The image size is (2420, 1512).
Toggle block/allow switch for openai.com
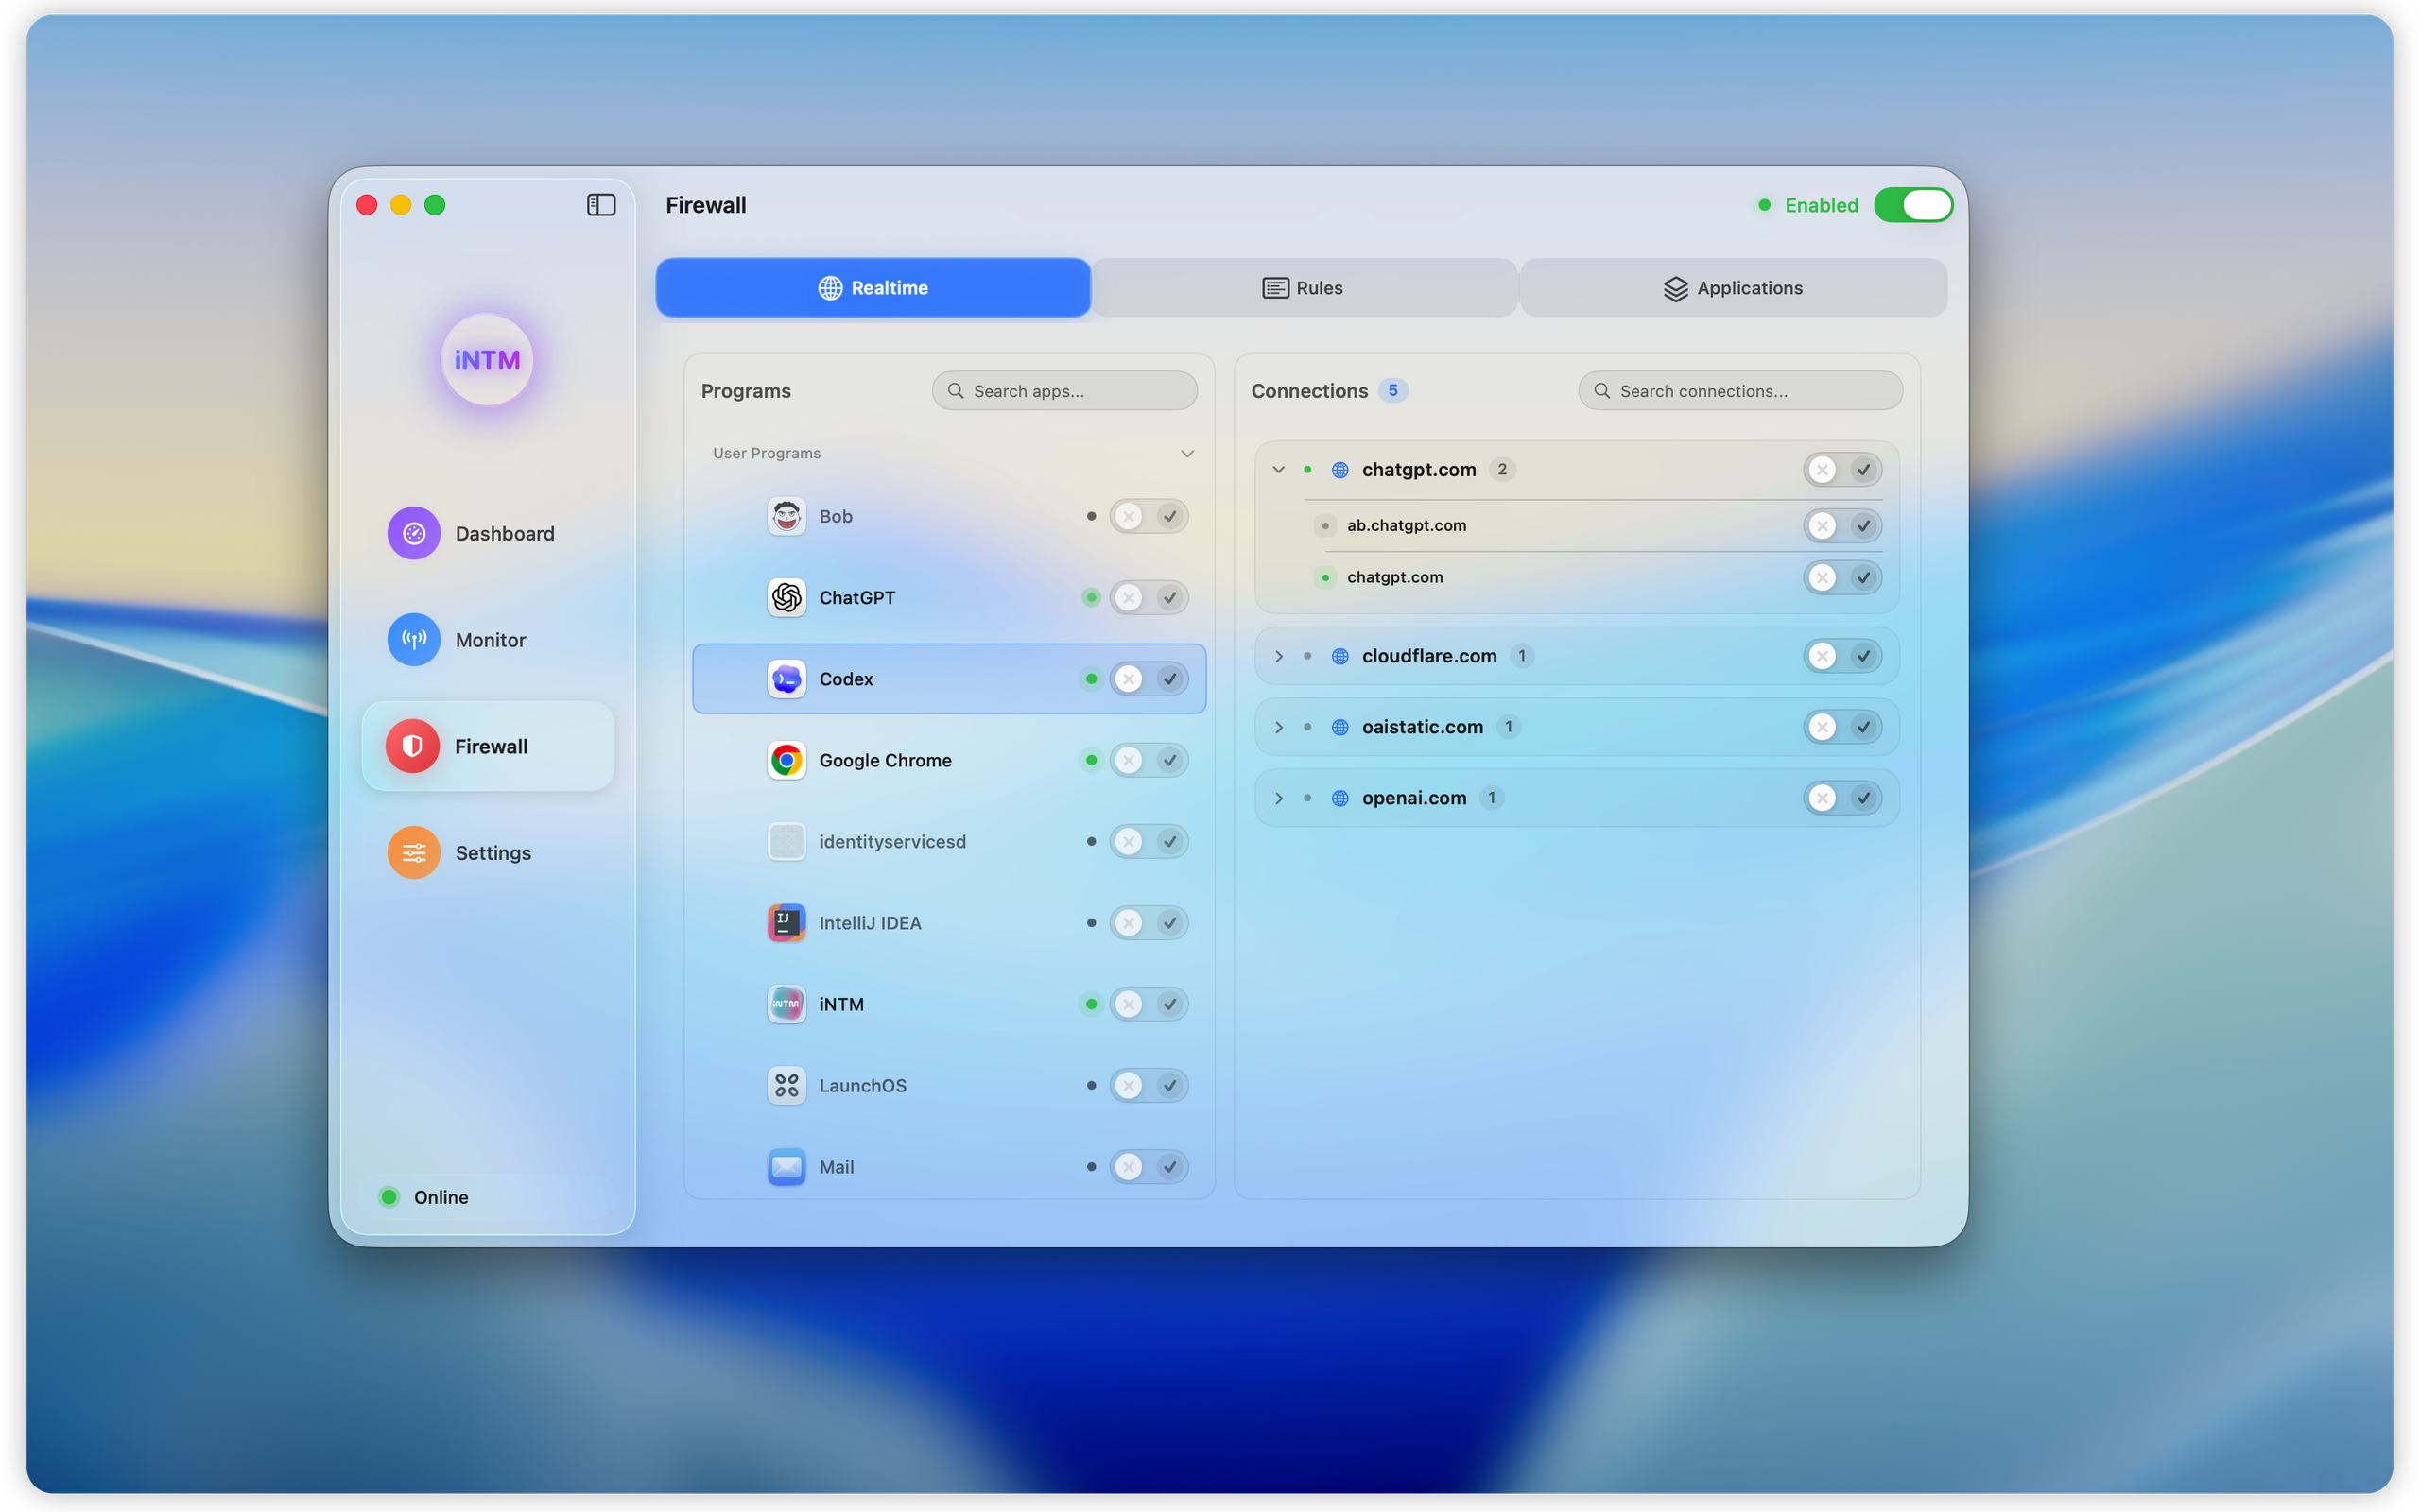tap(1842, 798)
